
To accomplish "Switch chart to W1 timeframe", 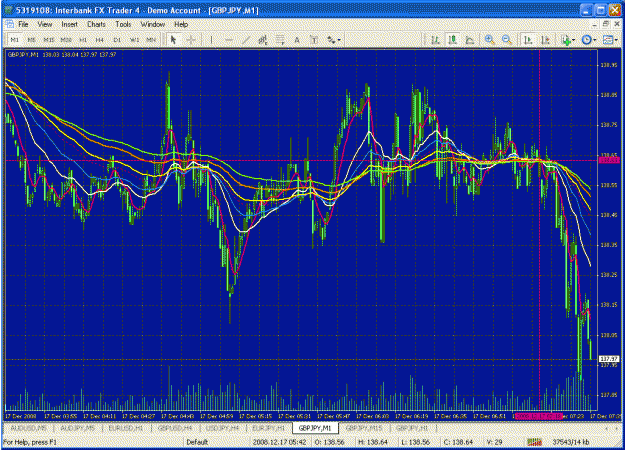I will pyautogui.click(x=134, y=39).
